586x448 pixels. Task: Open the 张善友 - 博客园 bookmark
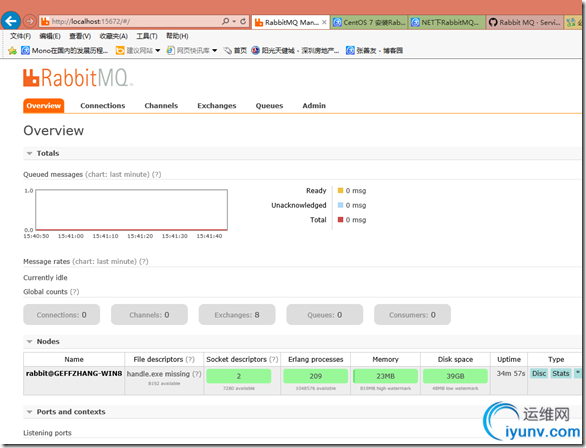pyautogui.click(x=374, y=50)
